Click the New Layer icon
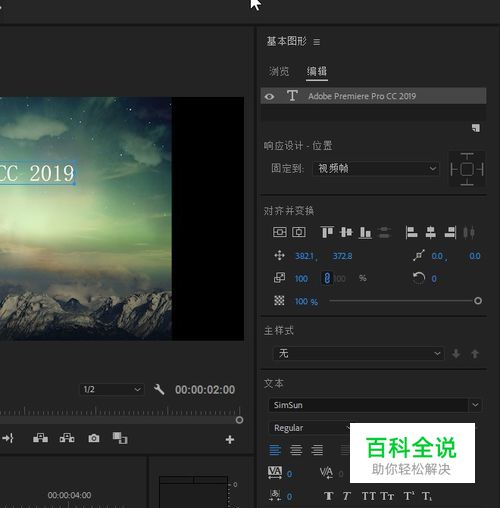Viewport: 500px width, 508px height. (476, 128)
